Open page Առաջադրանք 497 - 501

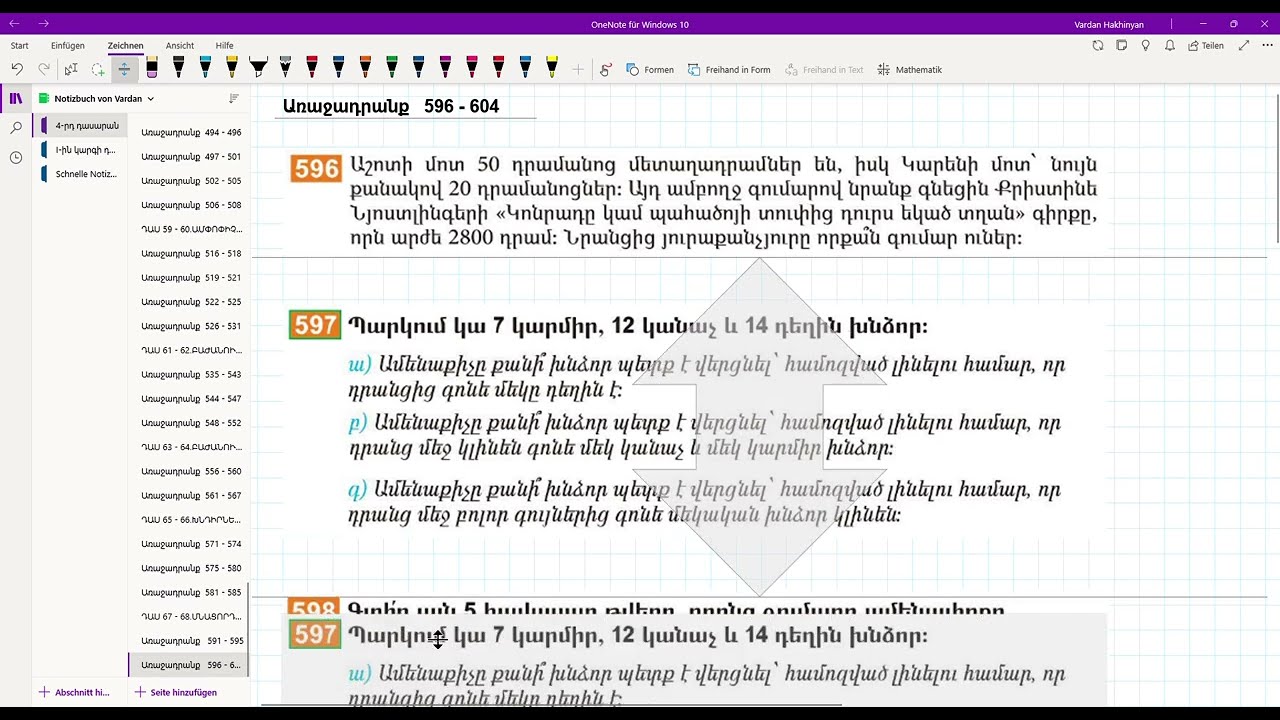(x=189, y=157)
